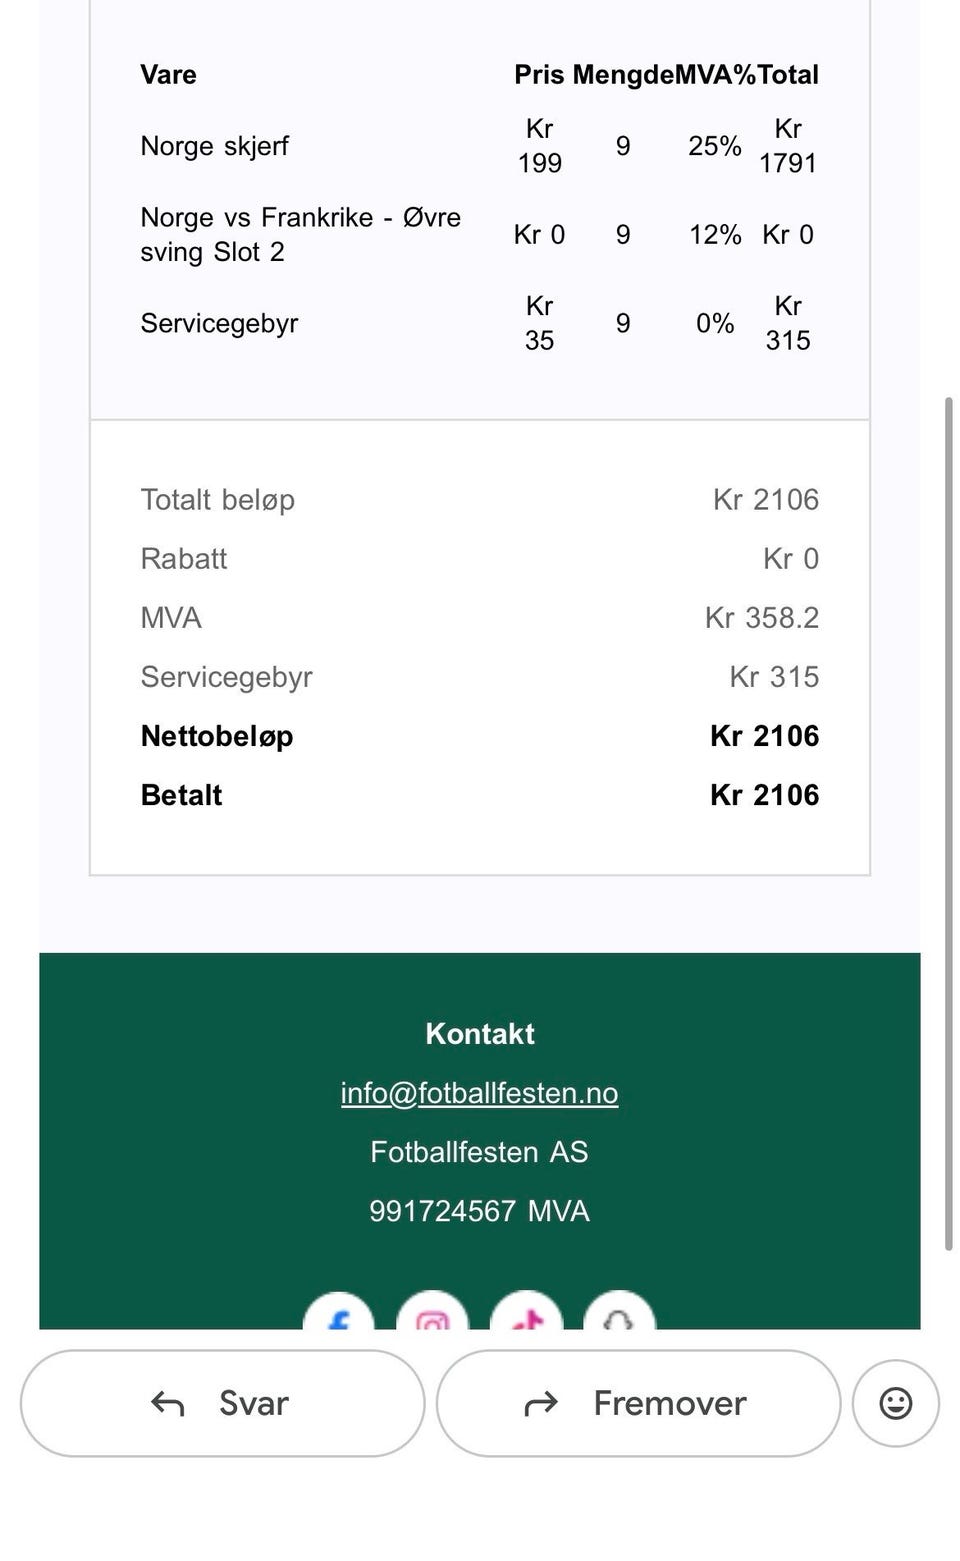This screenshot has width=960, height=1561.
Task: Open the TikTok social icon
Action: (526, 1311)
